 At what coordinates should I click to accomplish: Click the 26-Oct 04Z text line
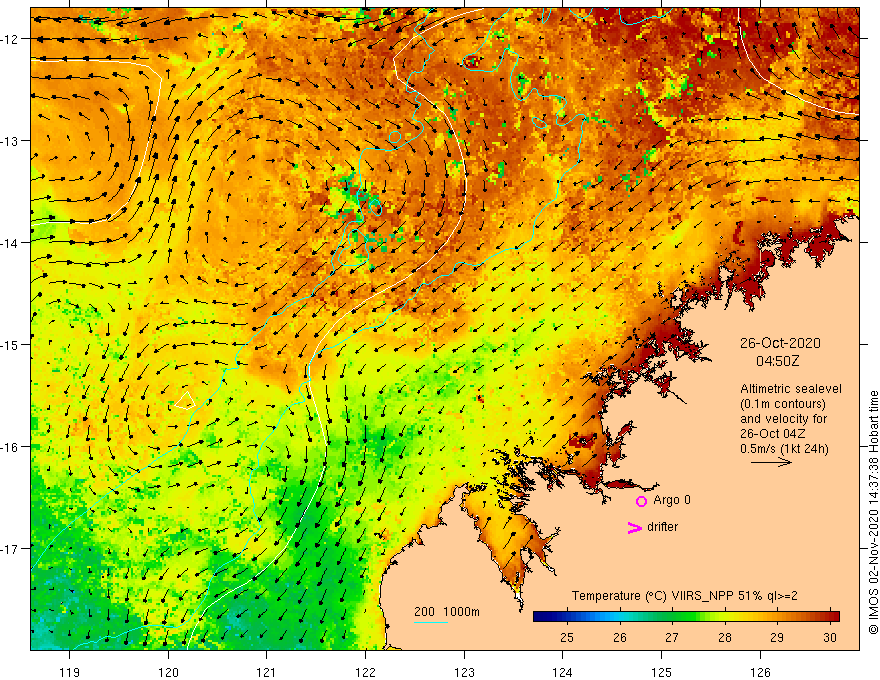pos(773,434)
